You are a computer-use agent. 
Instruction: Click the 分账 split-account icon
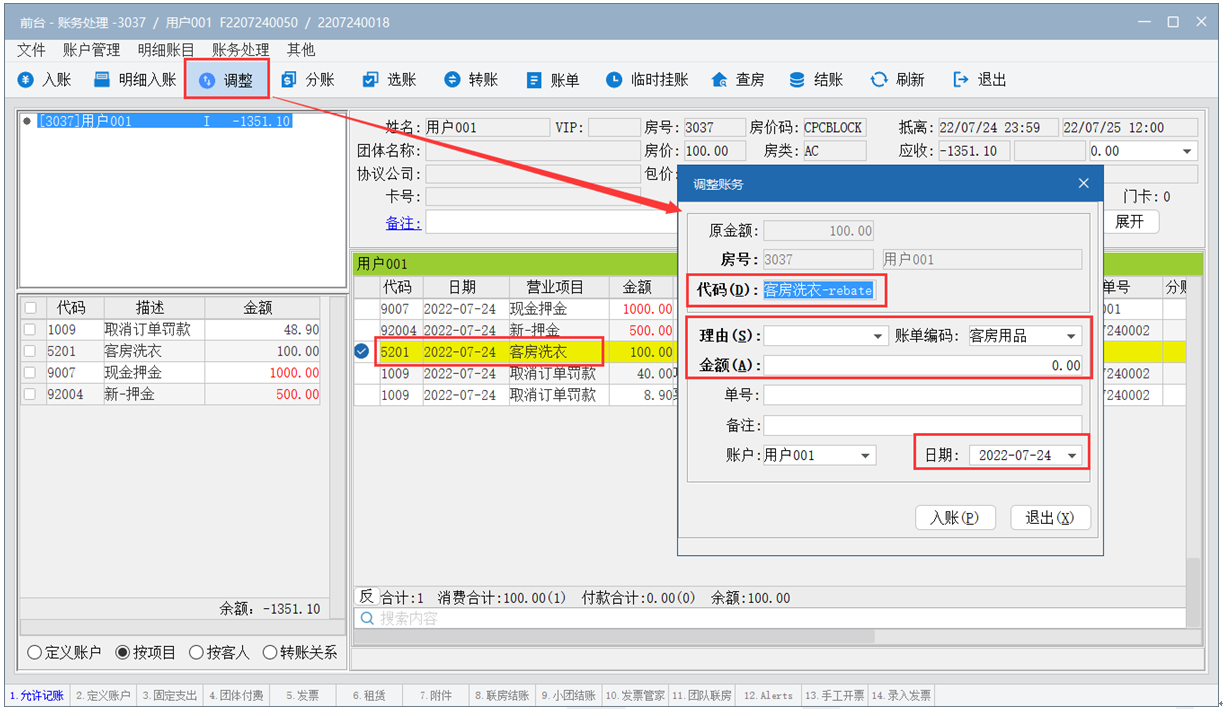(x=289, y=80)
